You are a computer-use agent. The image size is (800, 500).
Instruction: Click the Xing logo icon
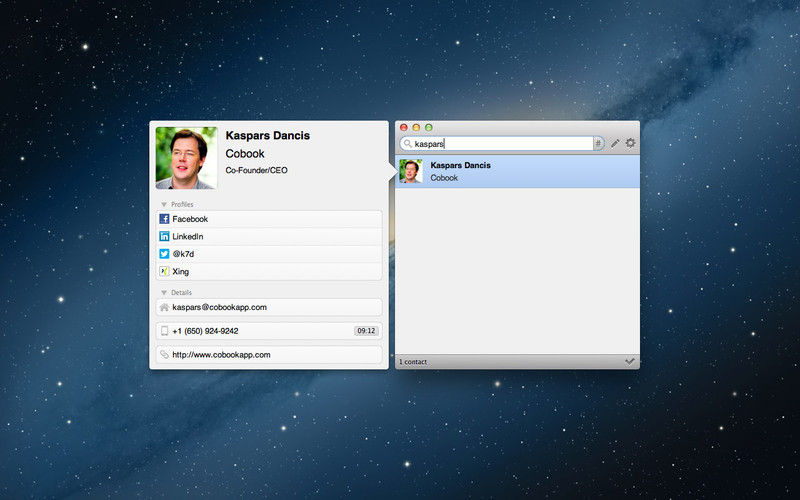coord(164,271)
